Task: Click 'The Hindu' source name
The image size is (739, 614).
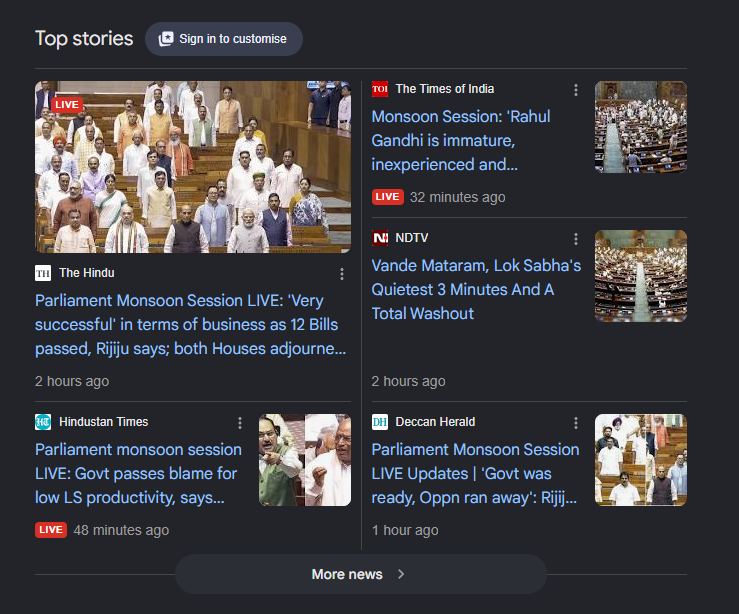Action: [87, 273]
